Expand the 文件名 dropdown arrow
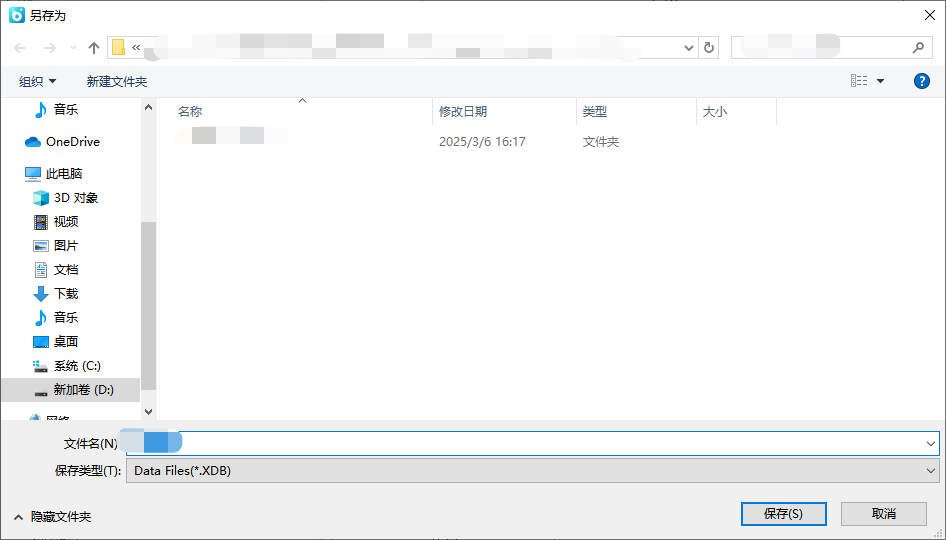The height and width of the screenshot is (540, 946). click(930, 443)
